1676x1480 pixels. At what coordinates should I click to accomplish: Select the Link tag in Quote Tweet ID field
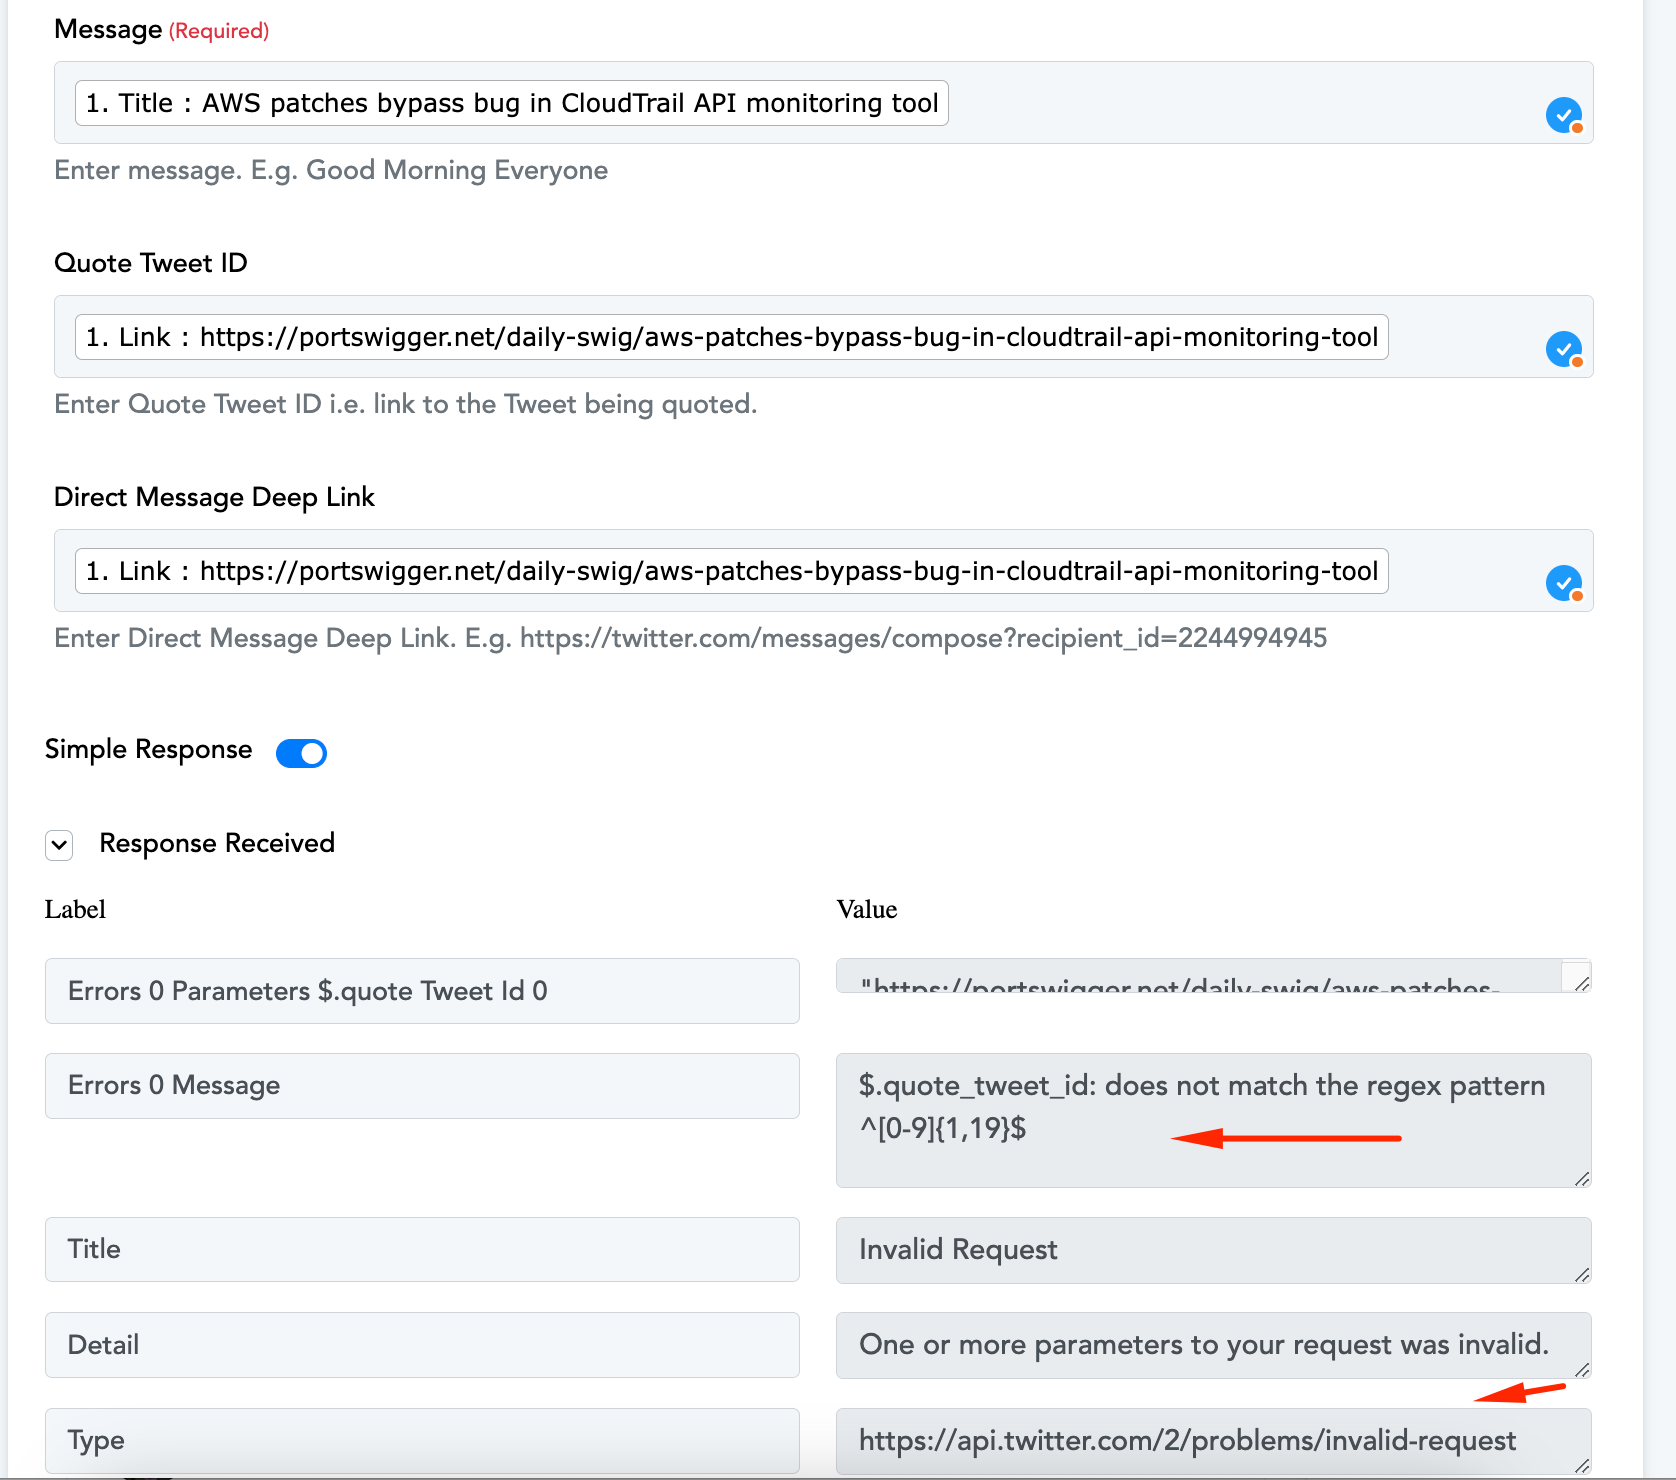click(x=731, y=337)
